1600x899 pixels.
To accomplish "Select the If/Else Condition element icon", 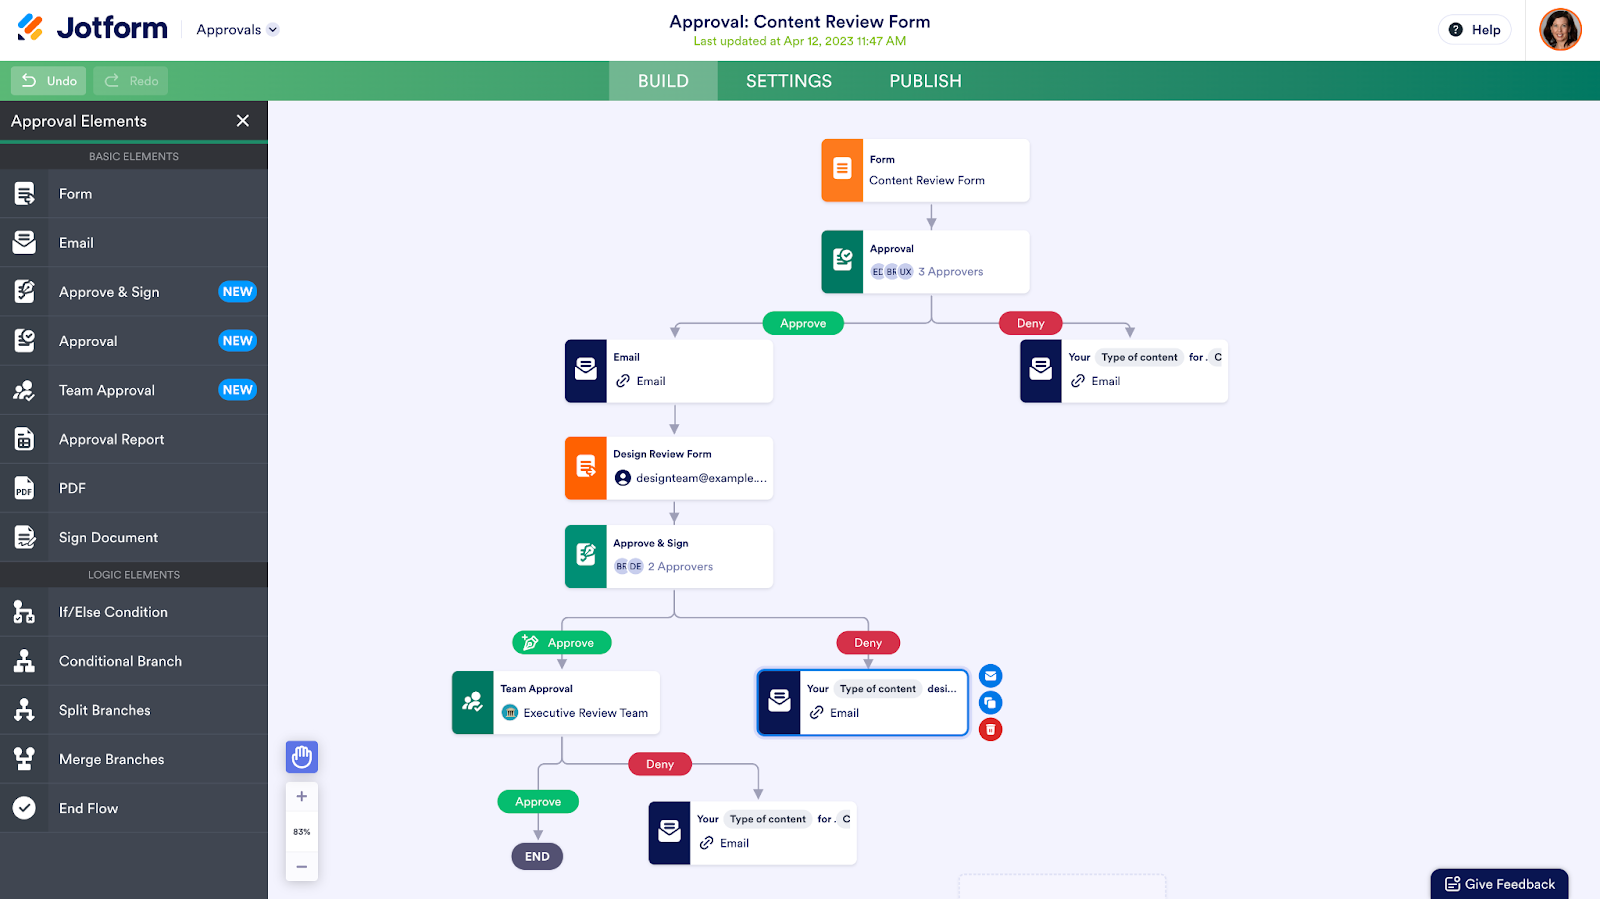I will point(25,612).
